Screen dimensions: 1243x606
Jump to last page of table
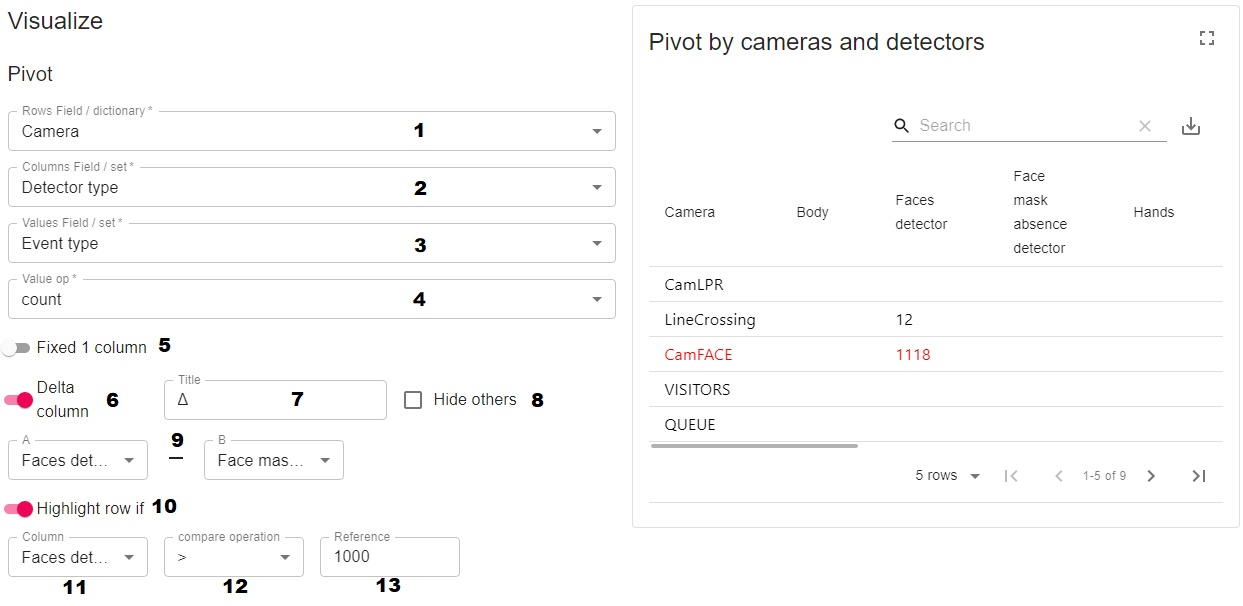[x=1198, y=476]
